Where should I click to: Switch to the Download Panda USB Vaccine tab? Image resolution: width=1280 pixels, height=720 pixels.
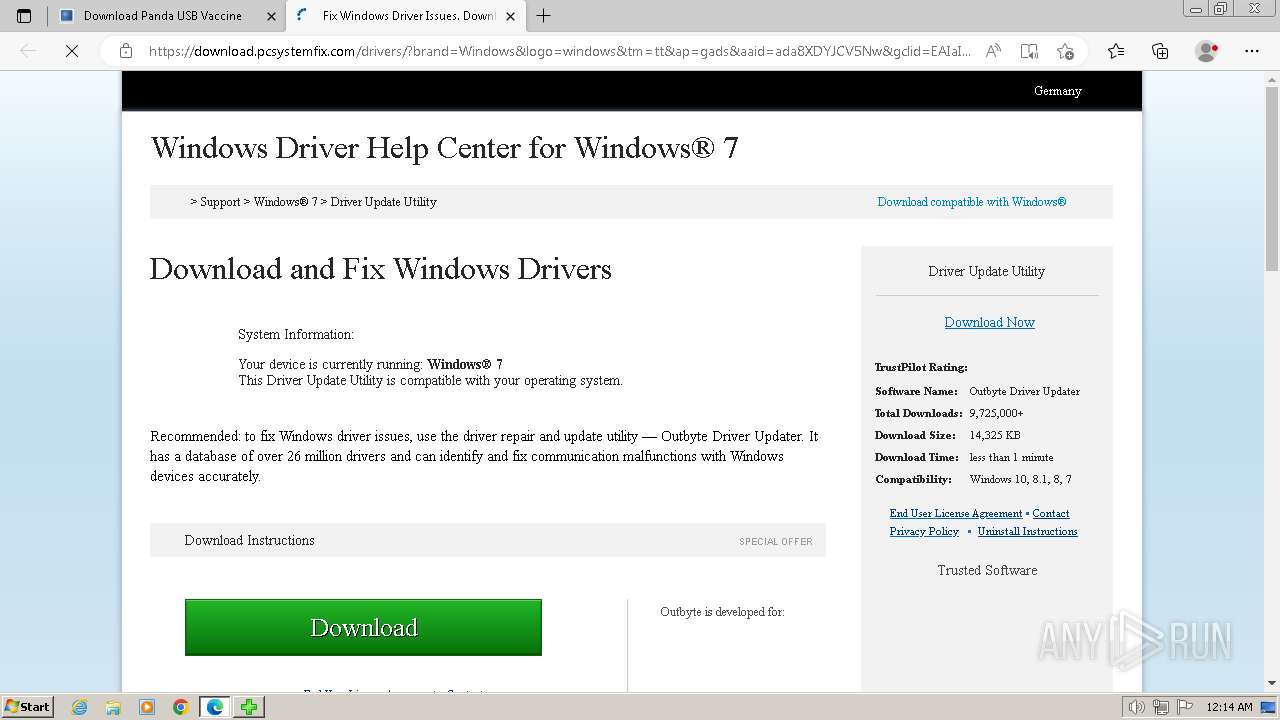tap(167, 16)
